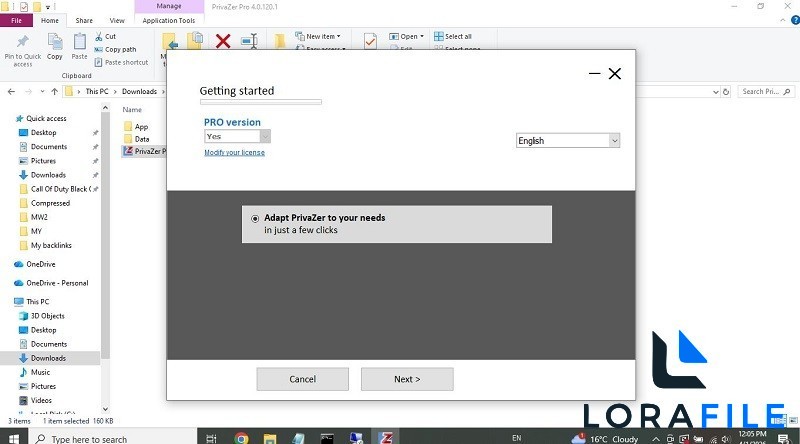Select MW2 folder in sidebar

[33, 217]
